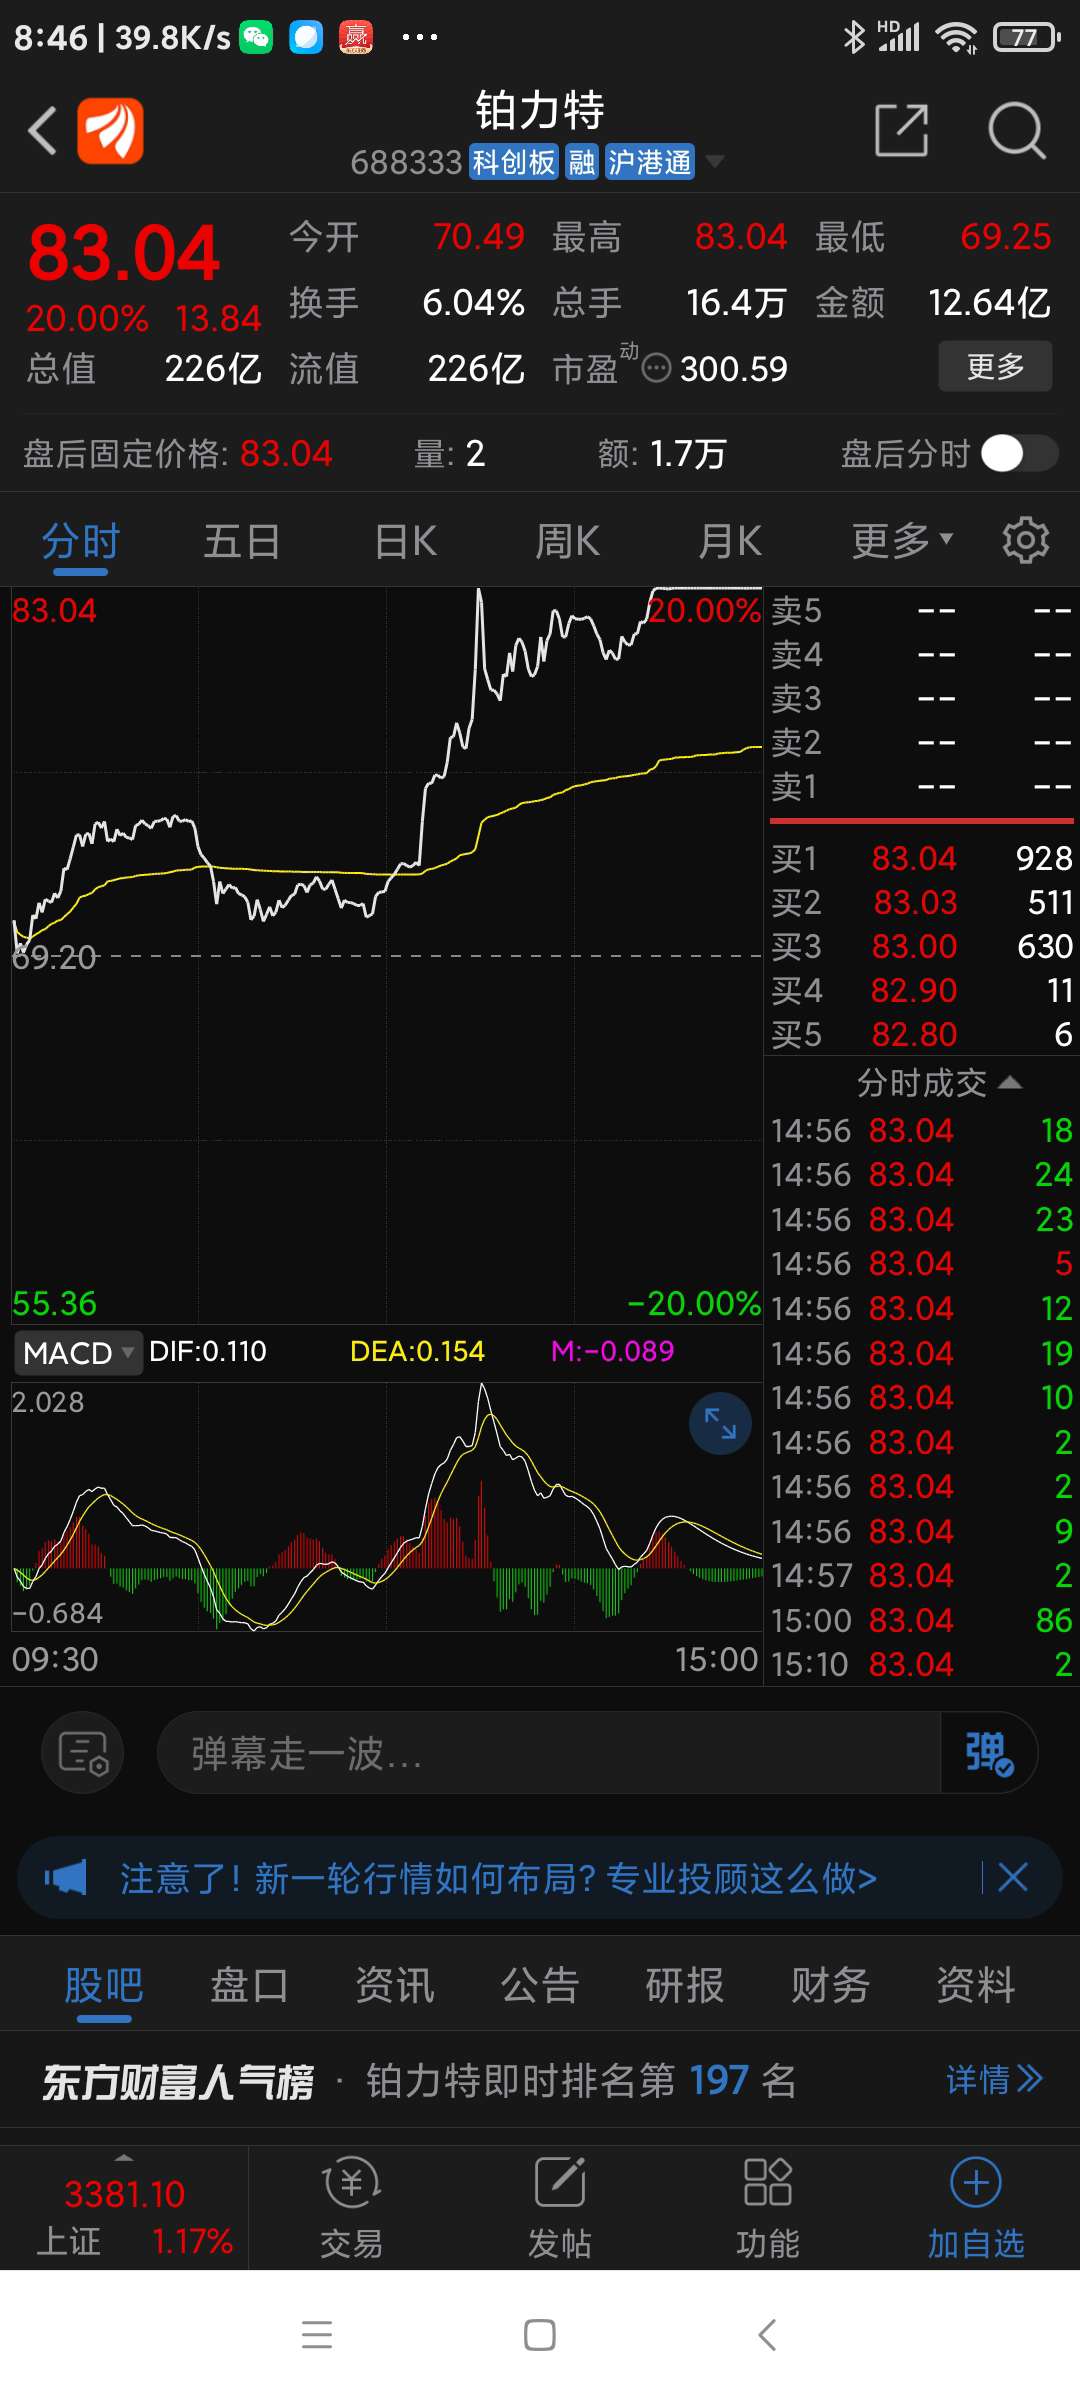Tap the 15:10 83.04 trade row
This screenshot has width=1080, height=2400.
tap(922, 1664)
